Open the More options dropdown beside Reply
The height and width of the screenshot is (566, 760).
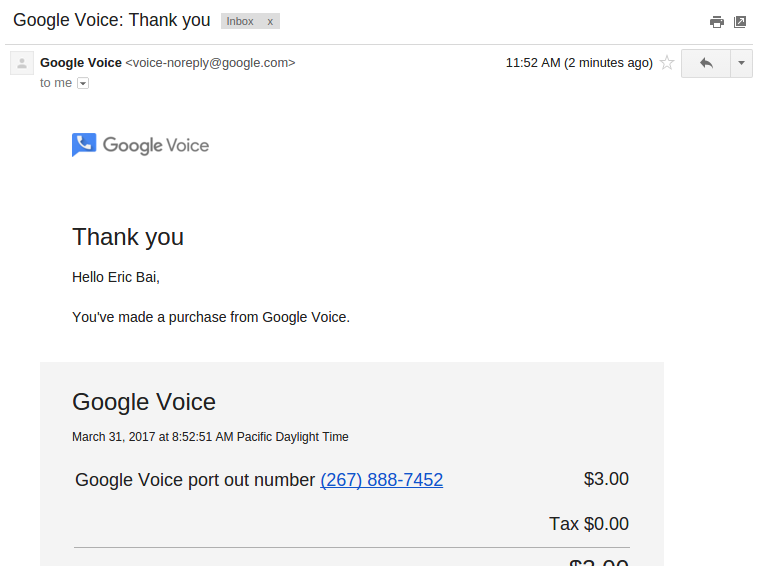click(x=741, y=63)
